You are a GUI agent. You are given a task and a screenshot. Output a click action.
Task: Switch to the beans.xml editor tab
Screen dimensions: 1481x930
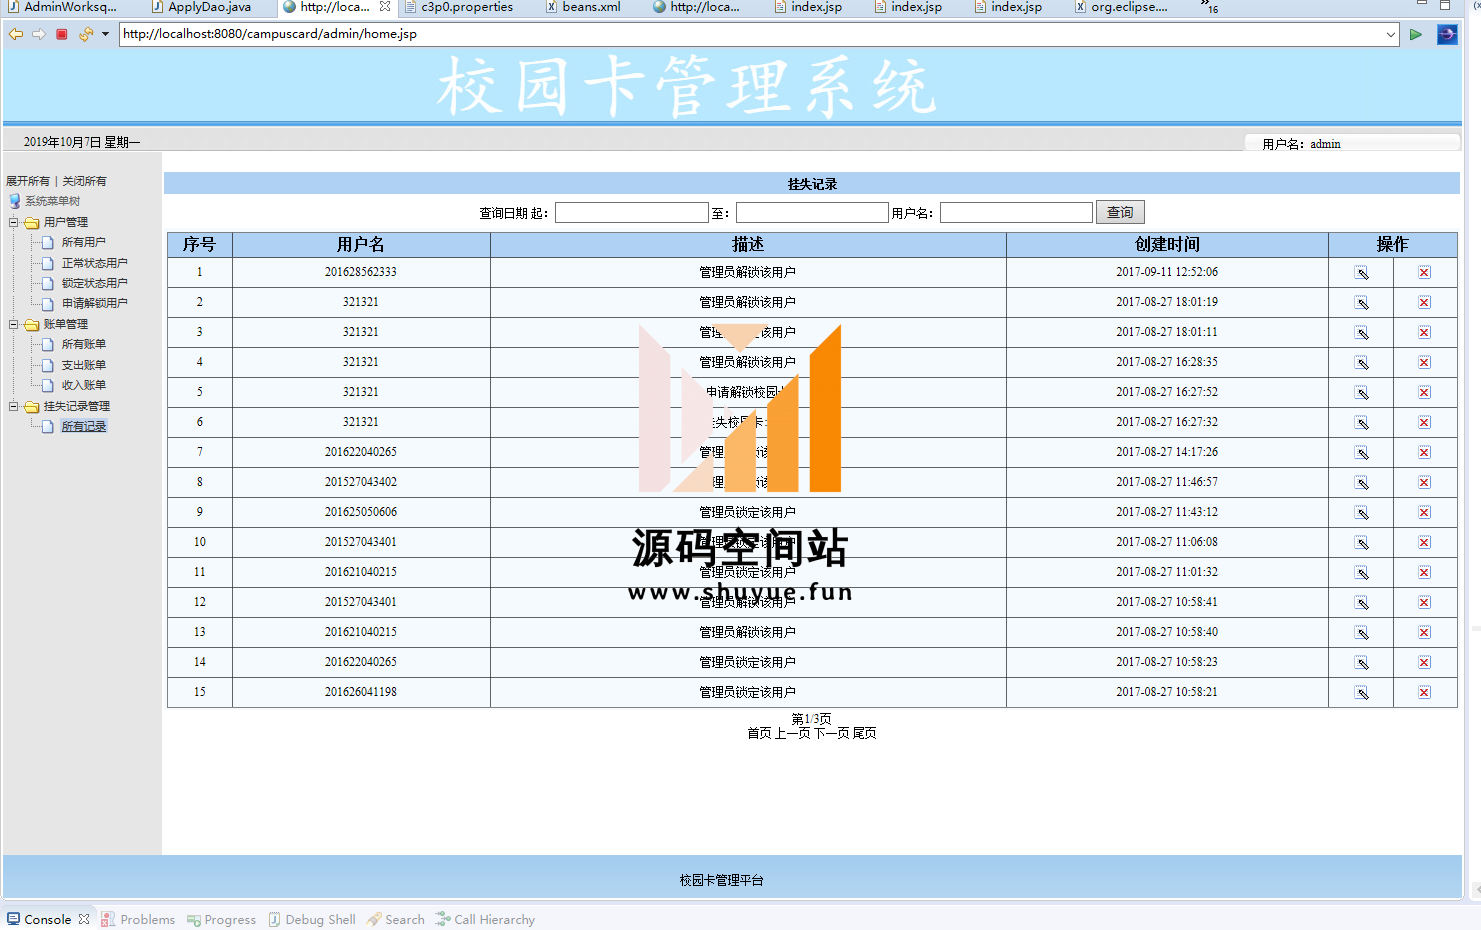coord(590,7)
